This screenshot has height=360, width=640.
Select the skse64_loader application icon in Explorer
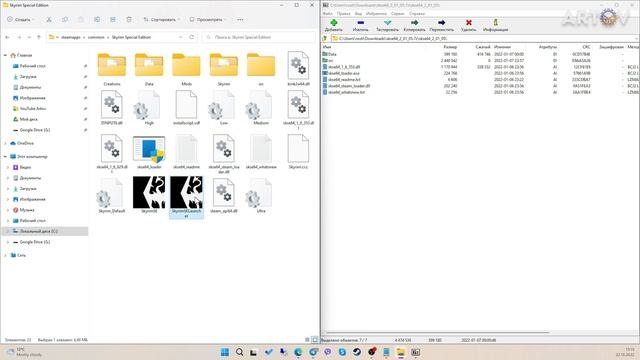(149, 152)
